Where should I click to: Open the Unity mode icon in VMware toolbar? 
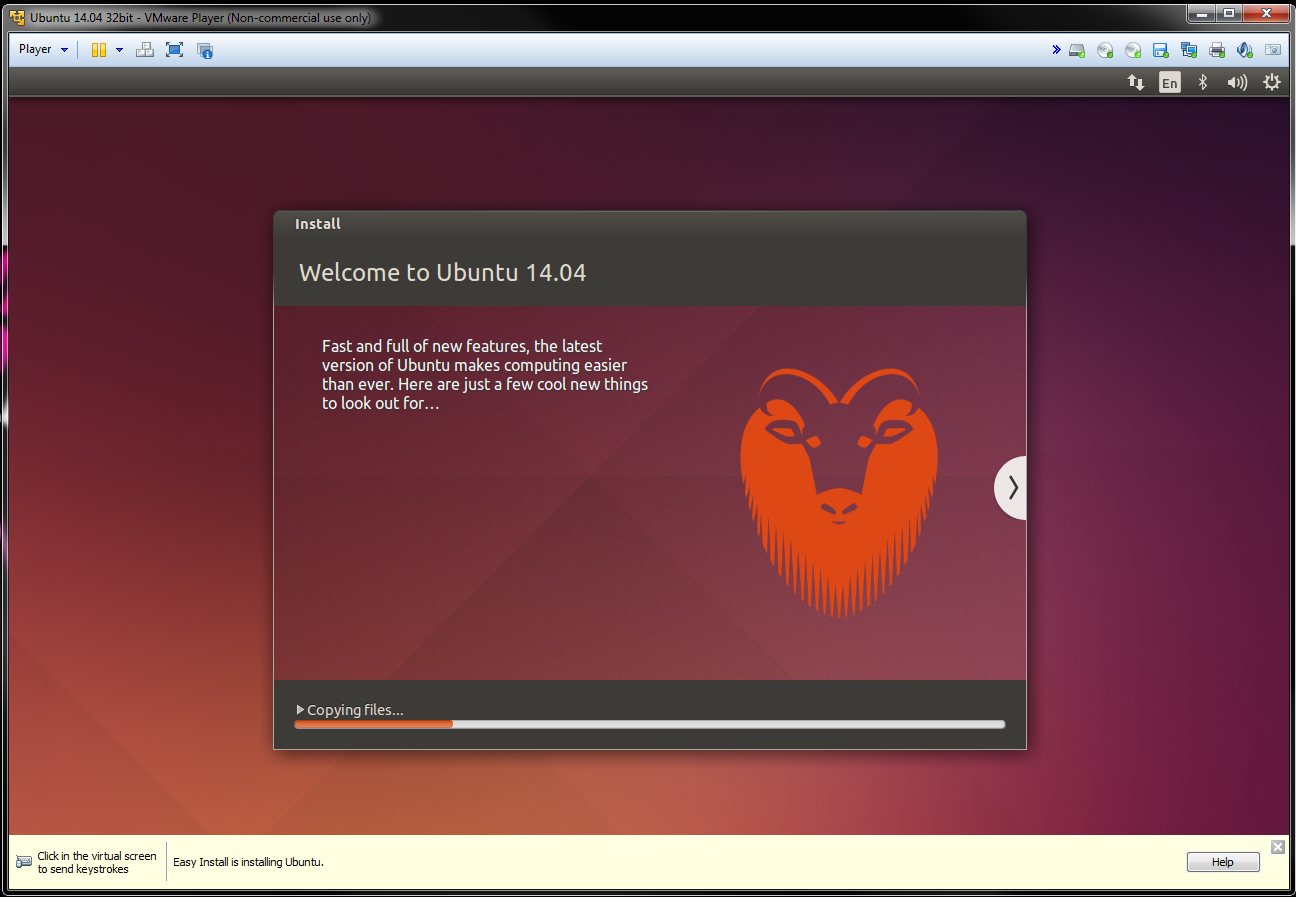(x=205, y=50)
